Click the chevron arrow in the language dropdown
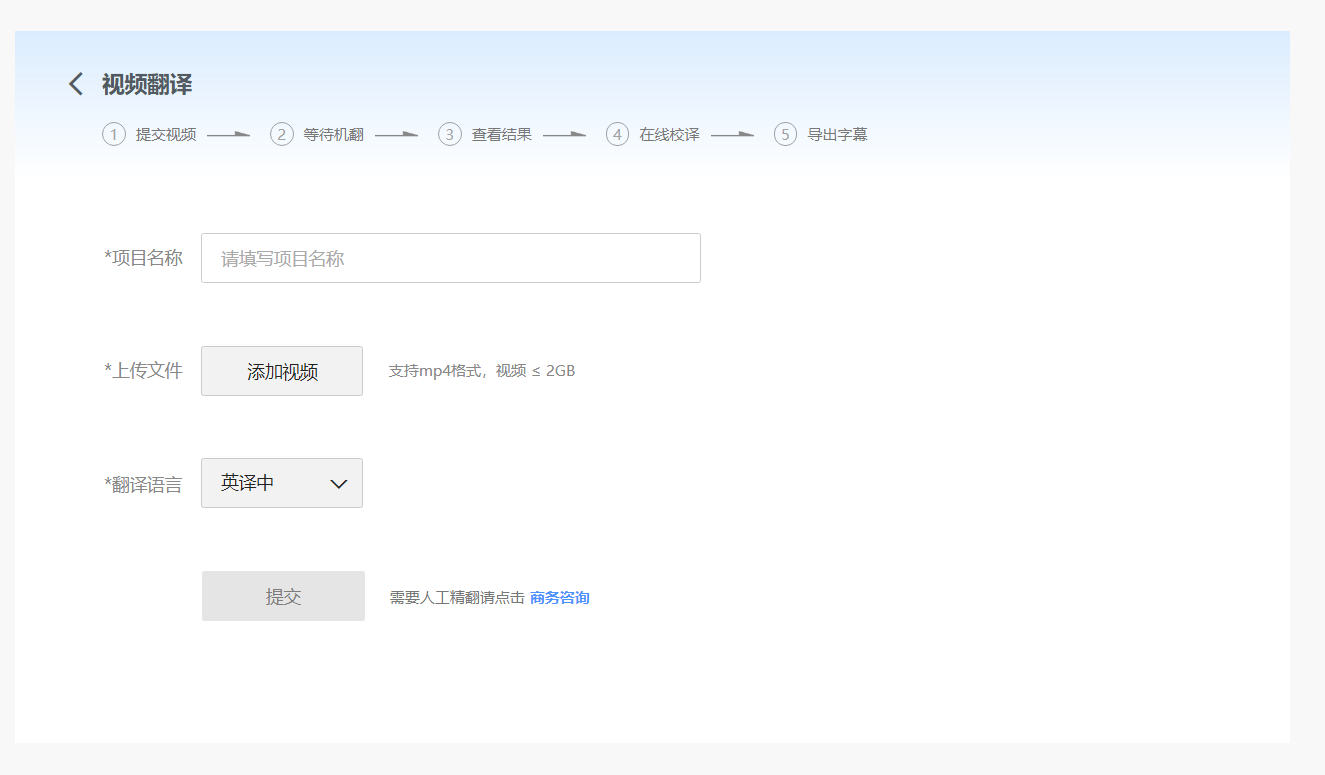 coord(339,484)
